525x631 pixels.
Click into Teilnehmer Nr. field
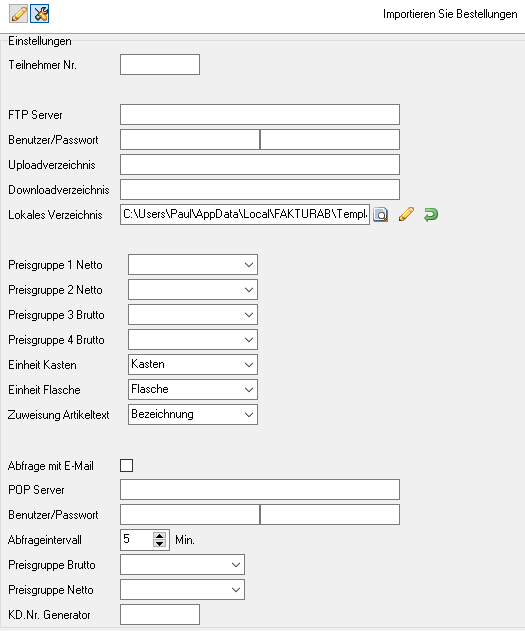(160, 64)
